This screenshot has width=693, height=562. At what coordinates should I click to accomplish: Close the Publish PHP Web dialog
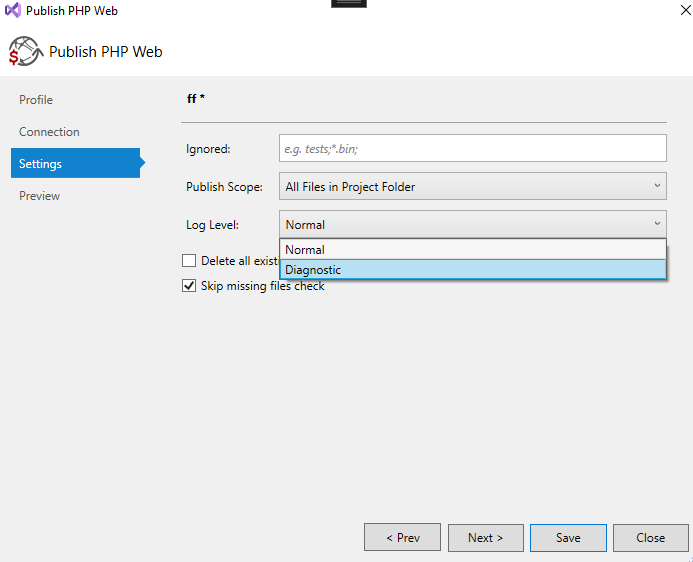tap(650, 538)
